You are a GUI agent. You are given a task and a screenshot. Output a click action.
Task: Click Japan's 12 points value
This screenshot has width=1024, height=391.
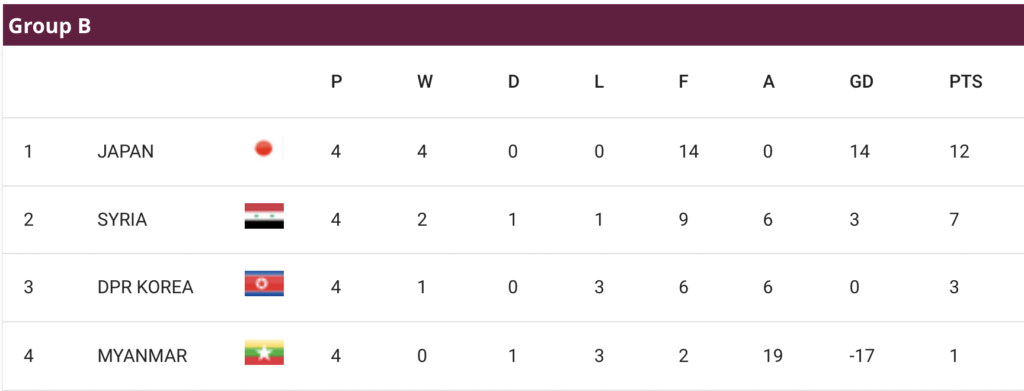(x=959, y=151)
